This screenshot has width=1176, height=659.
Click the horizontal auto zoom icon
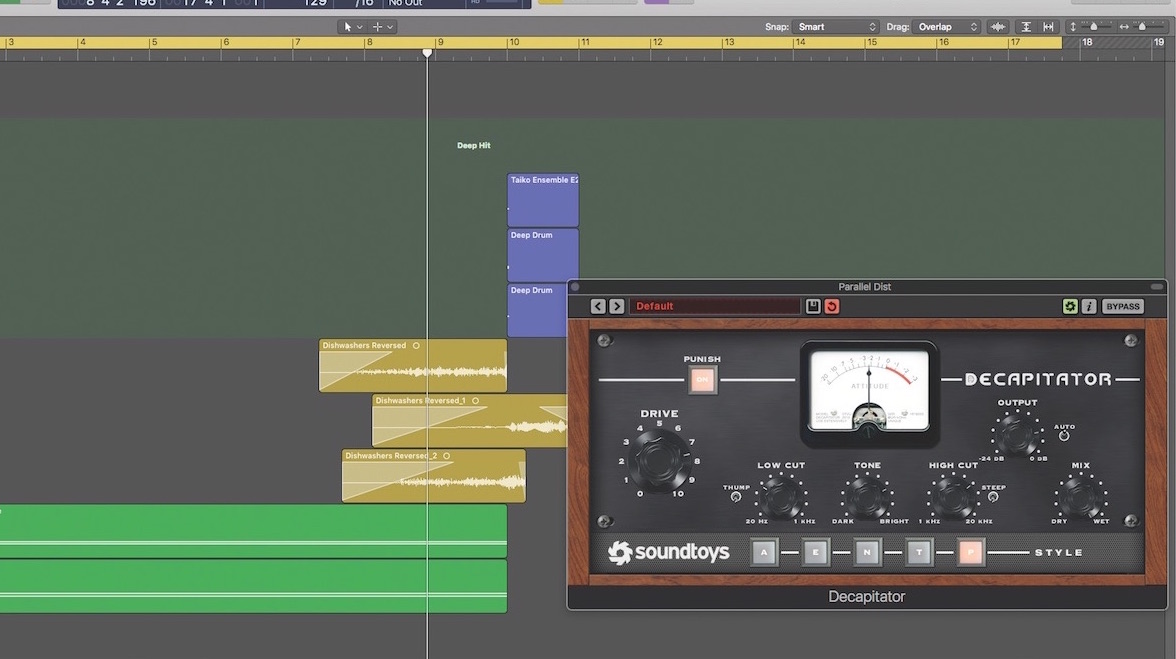coord(1048,27)
